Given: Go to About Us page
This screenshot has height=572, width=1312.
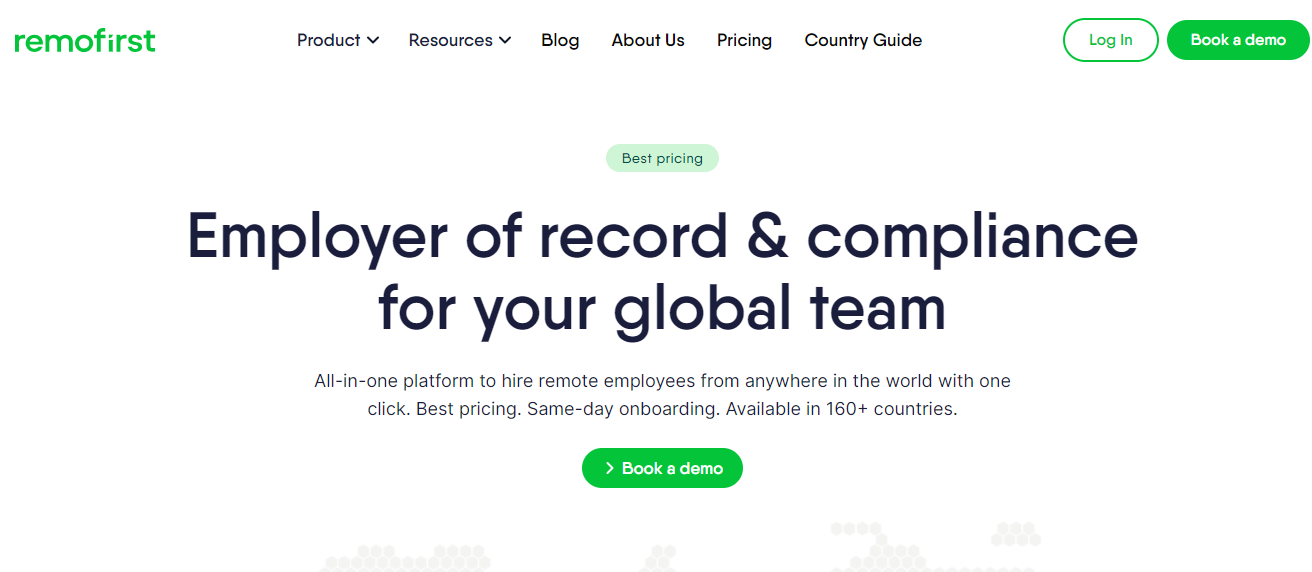Looking at the screenshot, I should point(648,40).
